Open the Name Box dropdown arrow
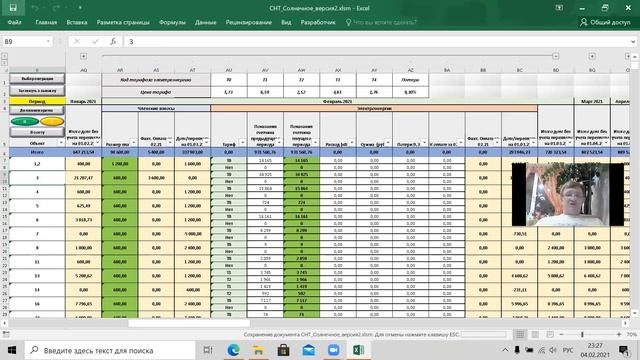 (x=49, y=42)
